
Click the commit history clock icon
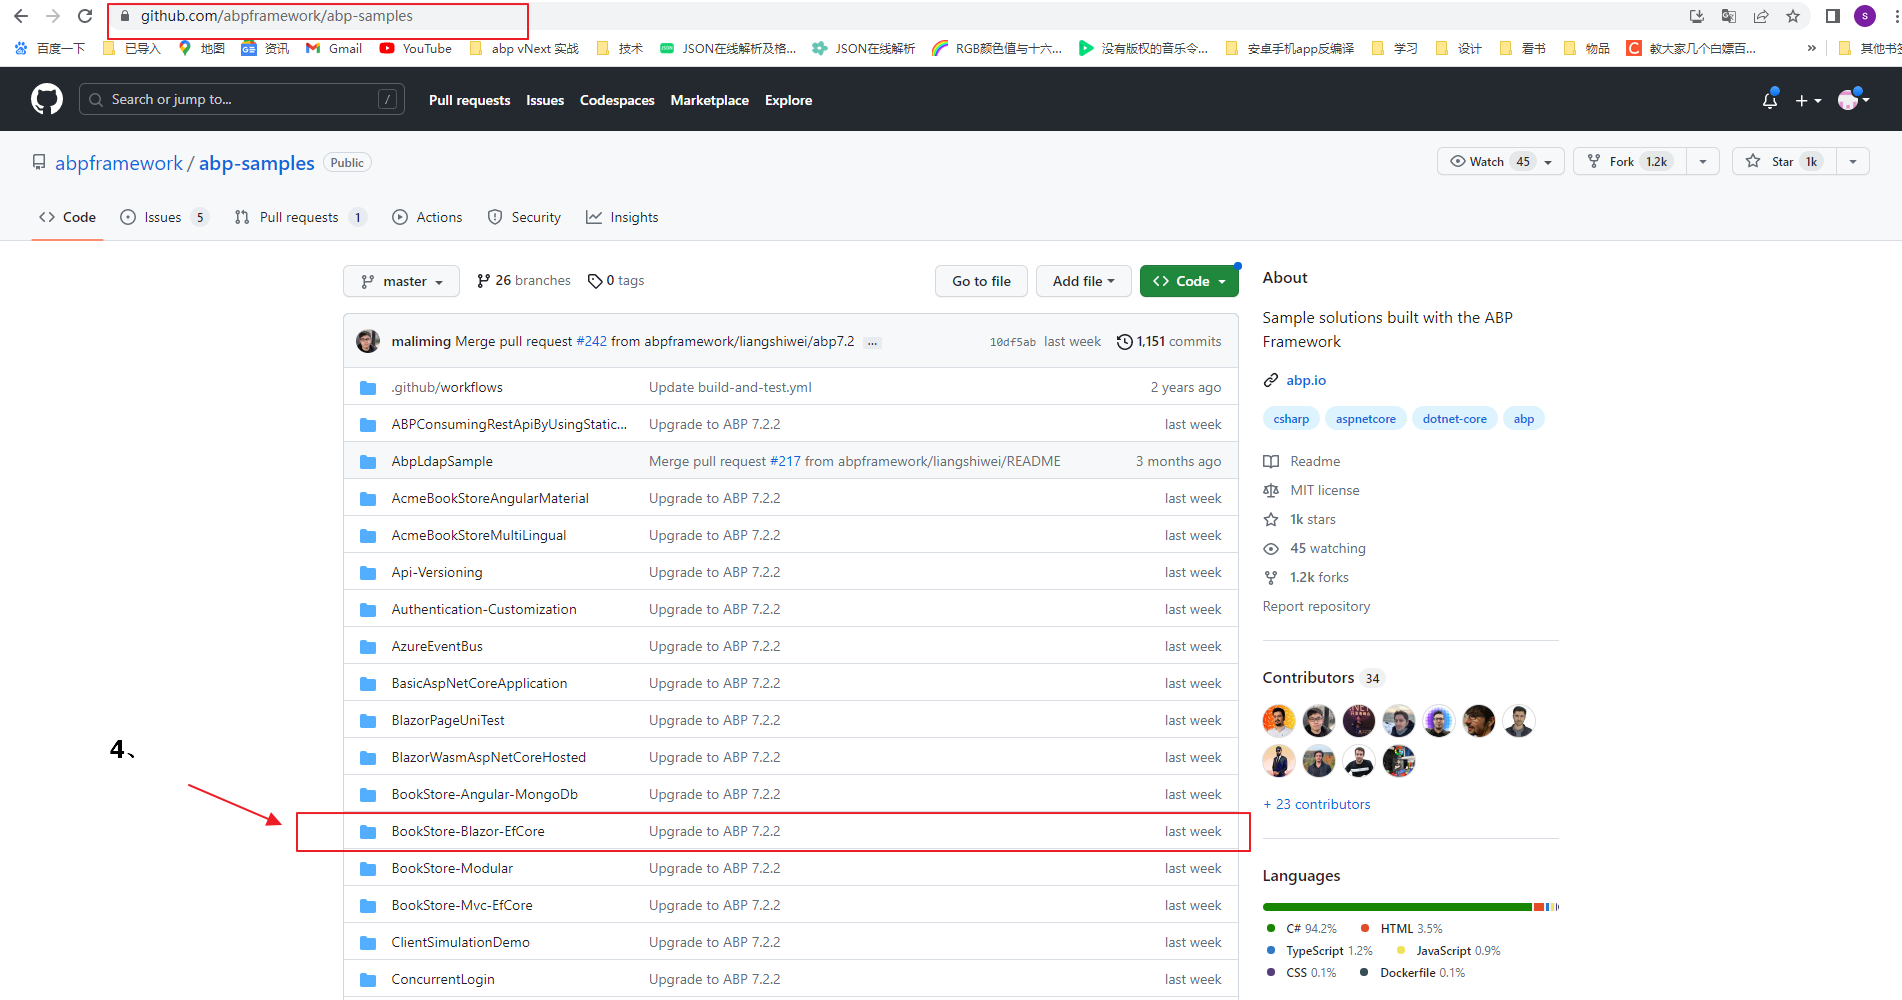pos(1125,342)
